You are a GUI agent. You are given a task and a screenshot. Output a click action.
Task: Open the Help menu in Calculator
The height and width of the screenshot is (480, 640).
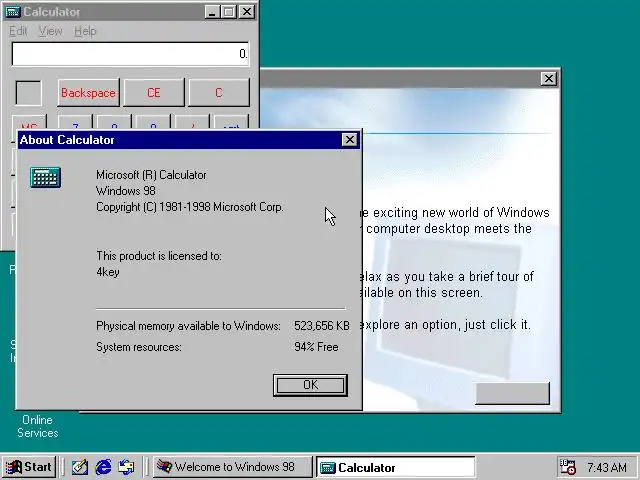point(85,31)
